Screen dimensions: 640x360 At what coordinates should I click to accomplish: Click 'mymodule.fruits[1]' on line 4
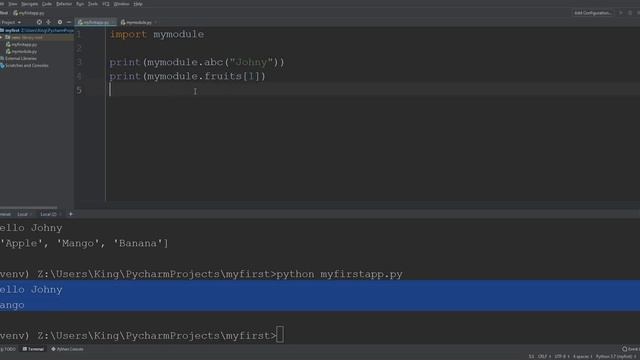(x=203, y=76)
